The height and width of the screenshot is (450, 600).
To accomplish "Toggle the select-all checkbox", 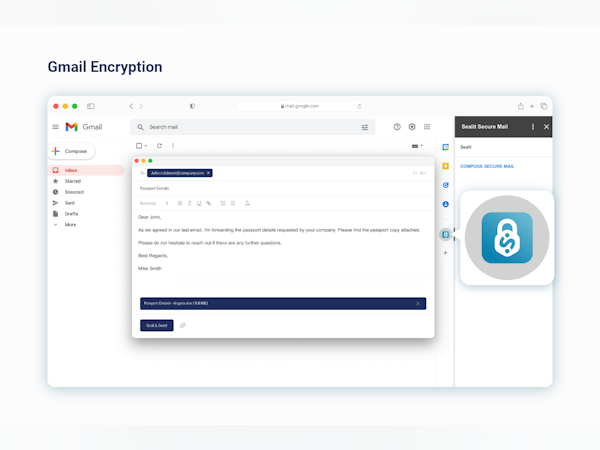I will pyautogui.click(x=139, y=146).
